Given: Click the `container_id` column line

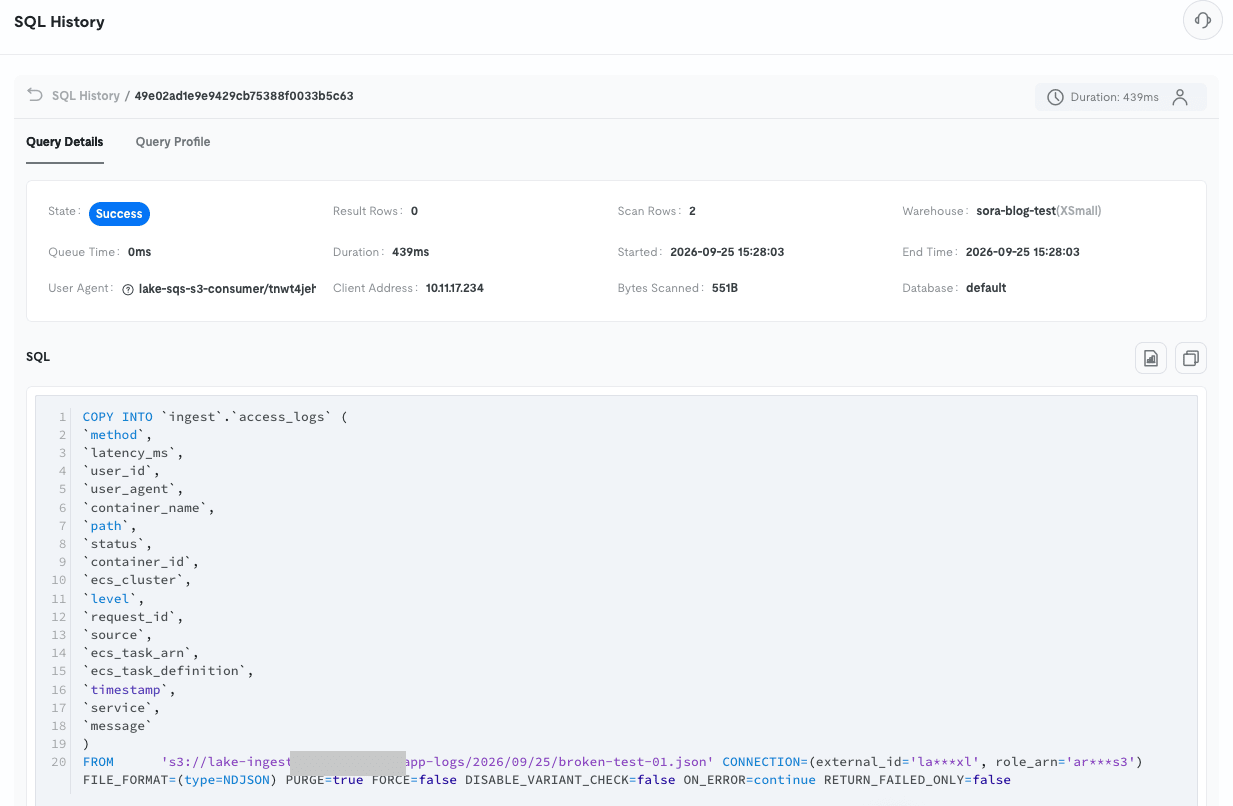Looking at the screenshot, I should point(142,562).
